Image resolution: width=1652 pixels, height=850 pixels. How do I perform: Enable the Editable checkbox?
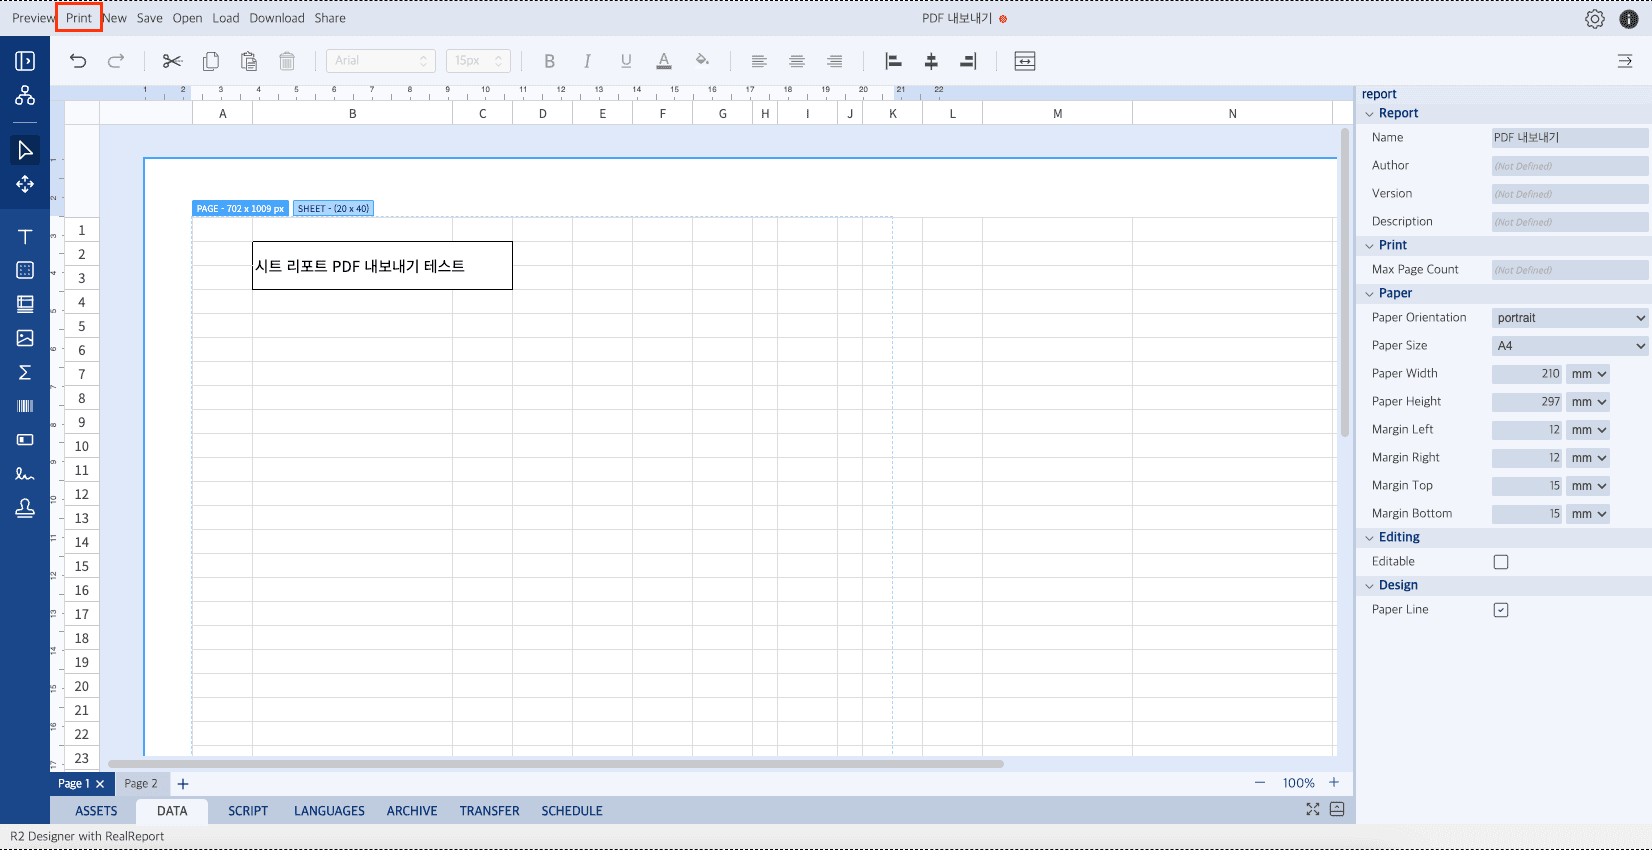[1501, 562]
